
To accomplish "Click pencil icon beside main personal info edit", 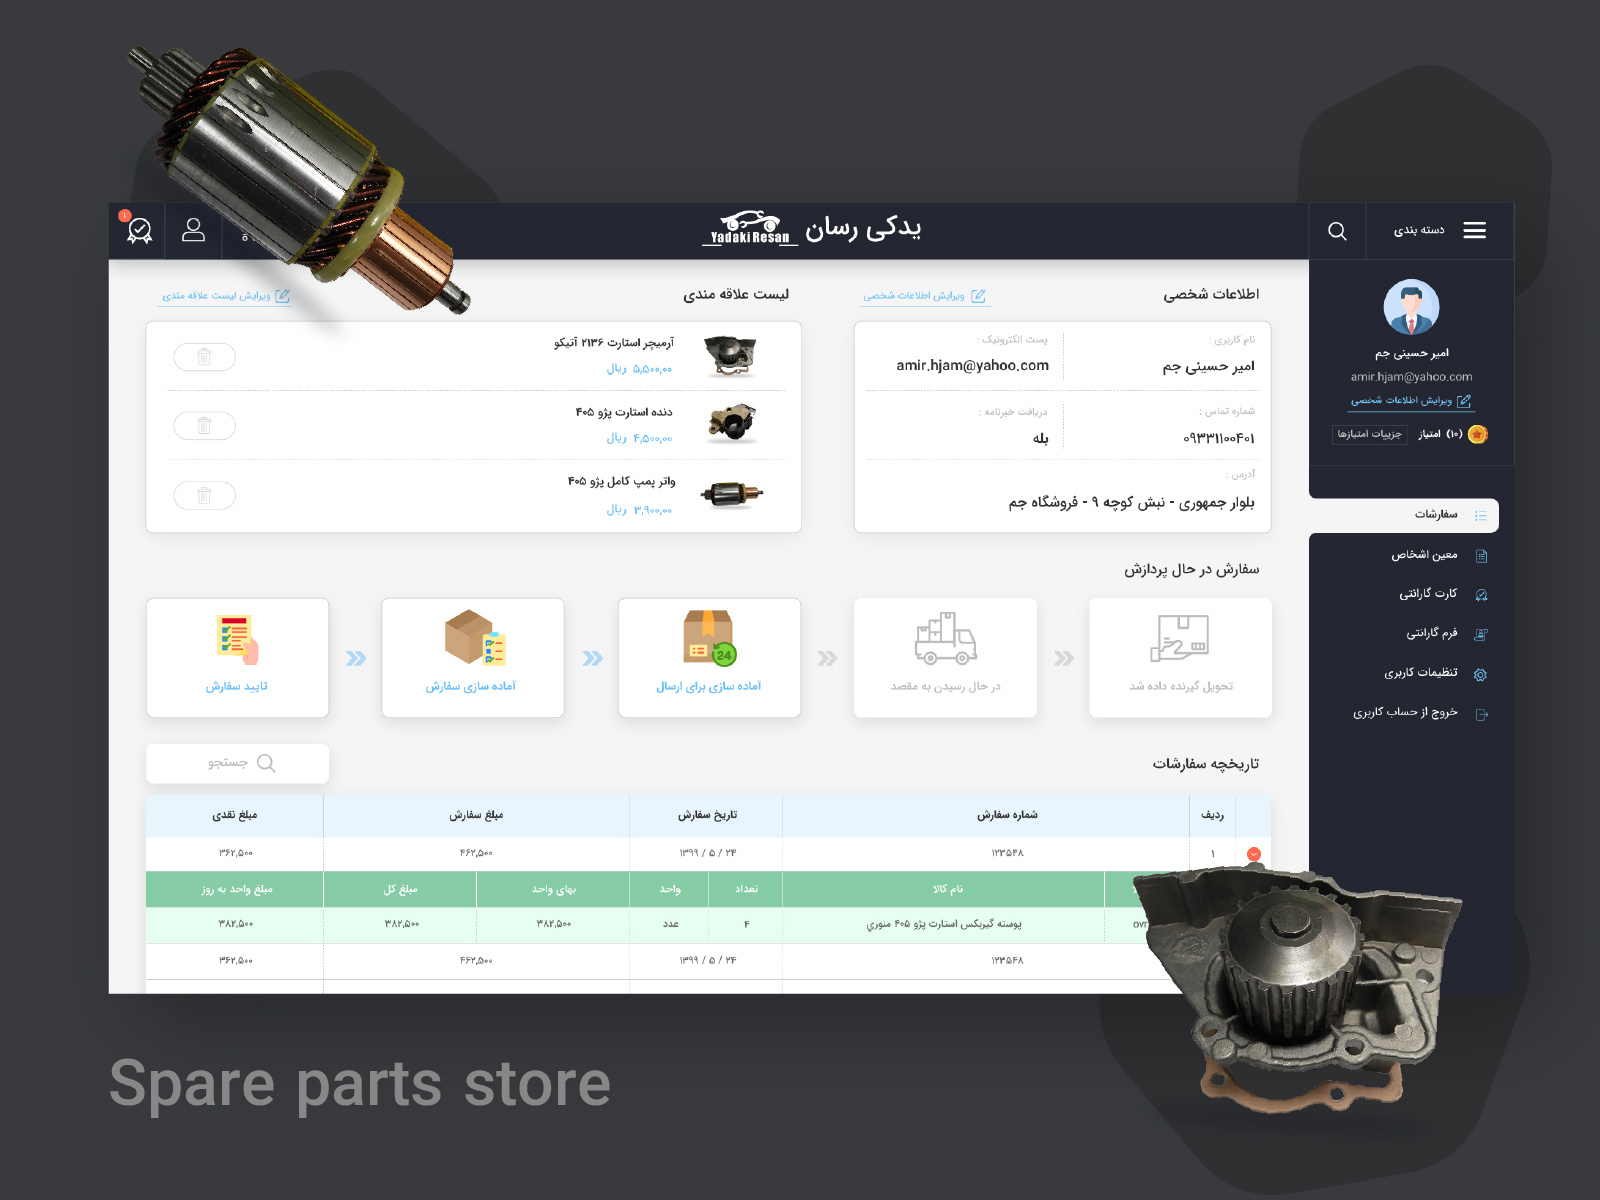I will (978, 296).
